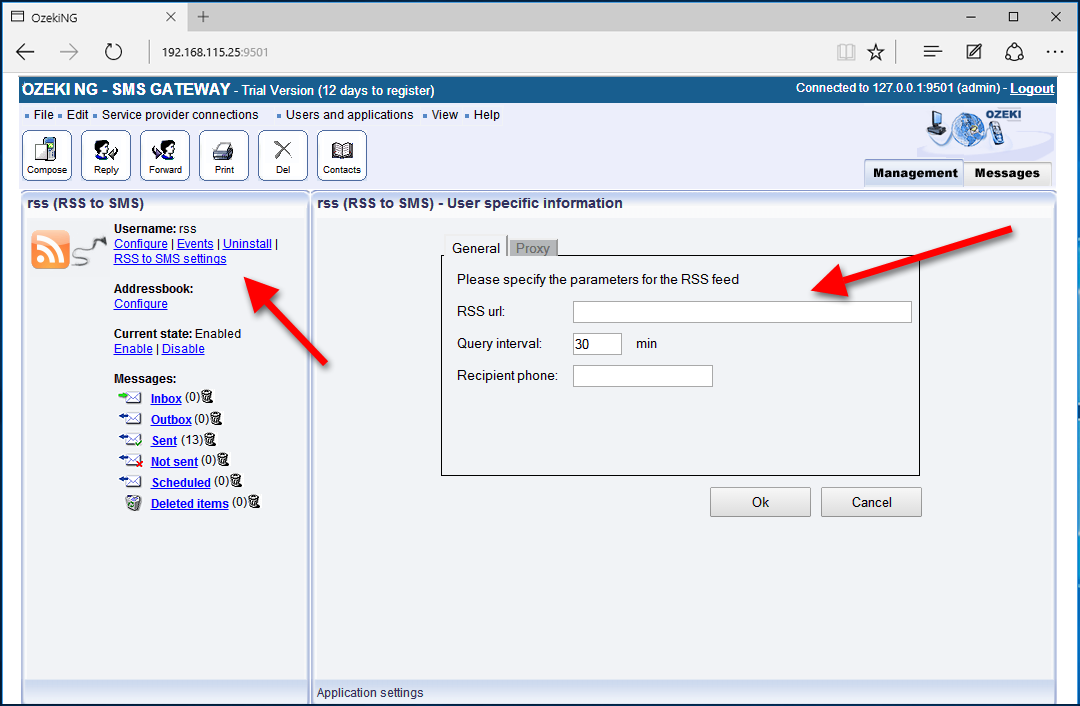Viewport: 1080px width, 706px height.
Task: Open Users and applications menu
Action: [x=349, y=115]
